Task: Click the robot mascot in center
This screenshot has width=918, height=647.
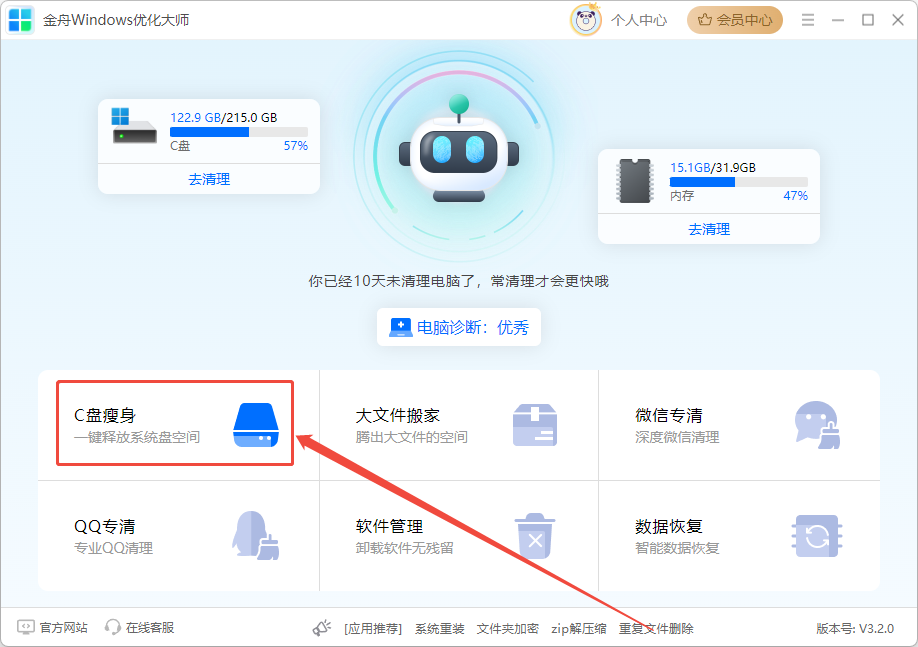Action: [x=459, y=152]
